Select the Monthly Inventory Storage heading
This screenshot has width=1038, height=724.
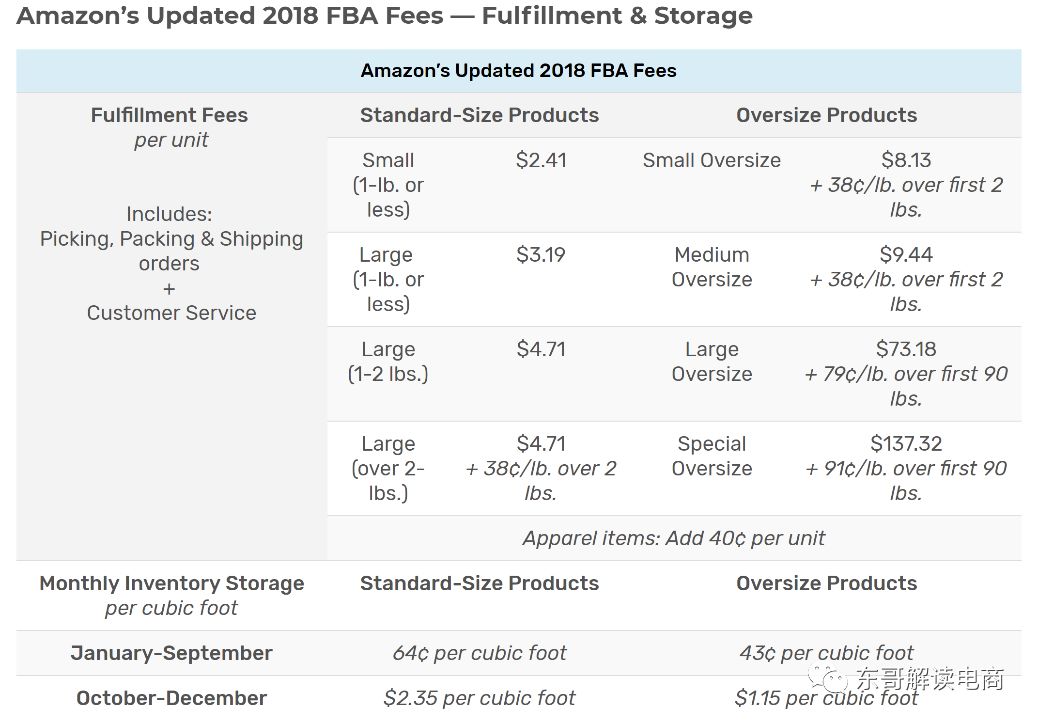click(171, 583)
